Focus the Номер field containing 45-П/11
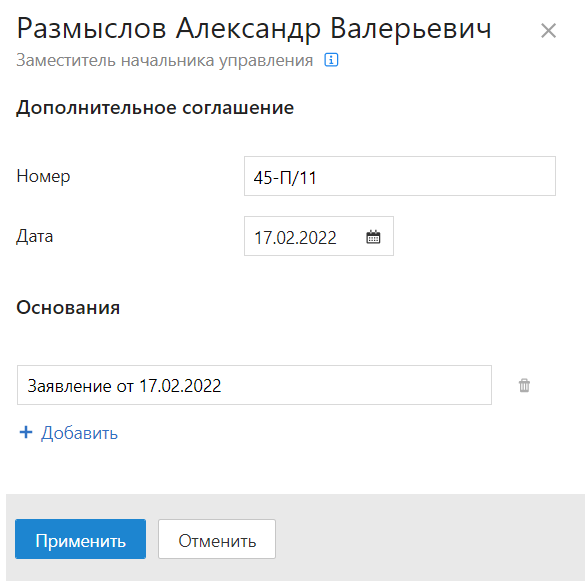 click(400, 176)
